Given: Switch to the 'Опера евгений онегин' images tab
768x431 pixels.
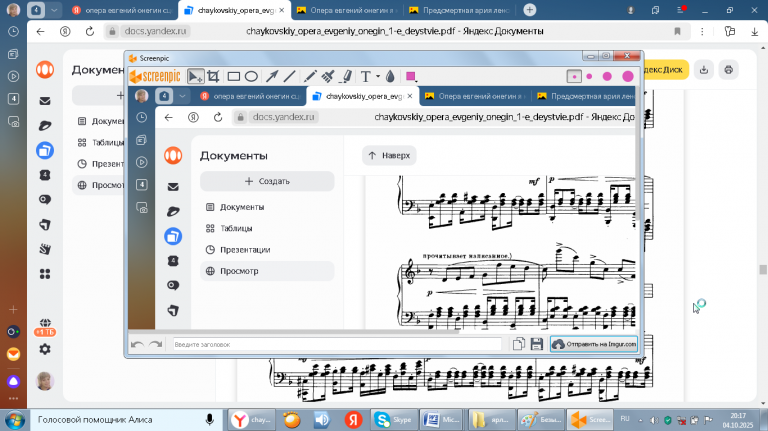Looking at the screenshot, I should click(347, 10).
